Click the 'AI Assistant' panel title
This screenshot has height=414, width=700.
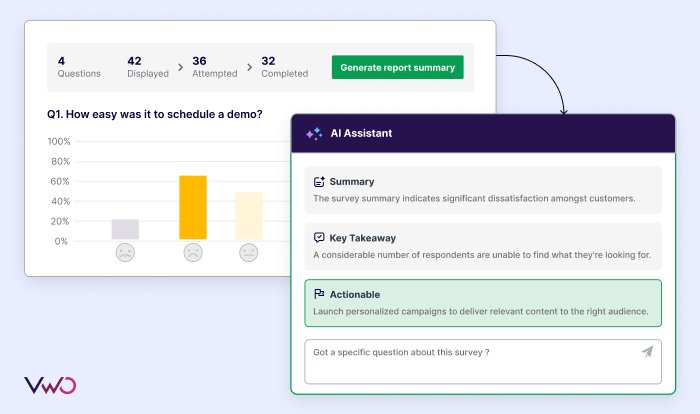[361, 133]
